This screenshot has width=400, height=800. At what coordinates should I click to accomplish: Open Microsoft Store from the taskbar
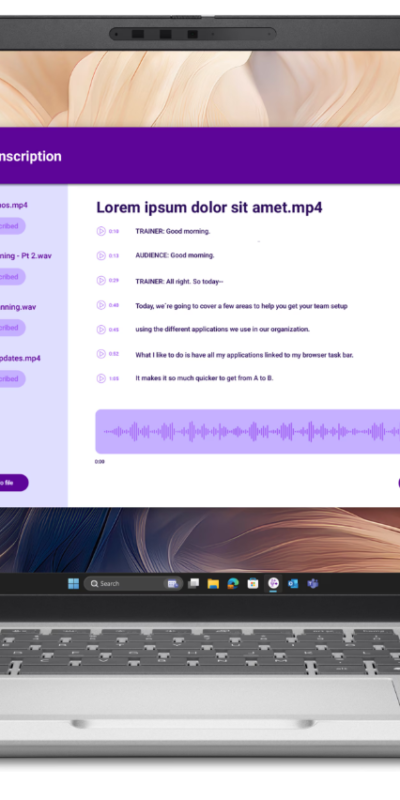pyautogui.click(x=253, y=583)
